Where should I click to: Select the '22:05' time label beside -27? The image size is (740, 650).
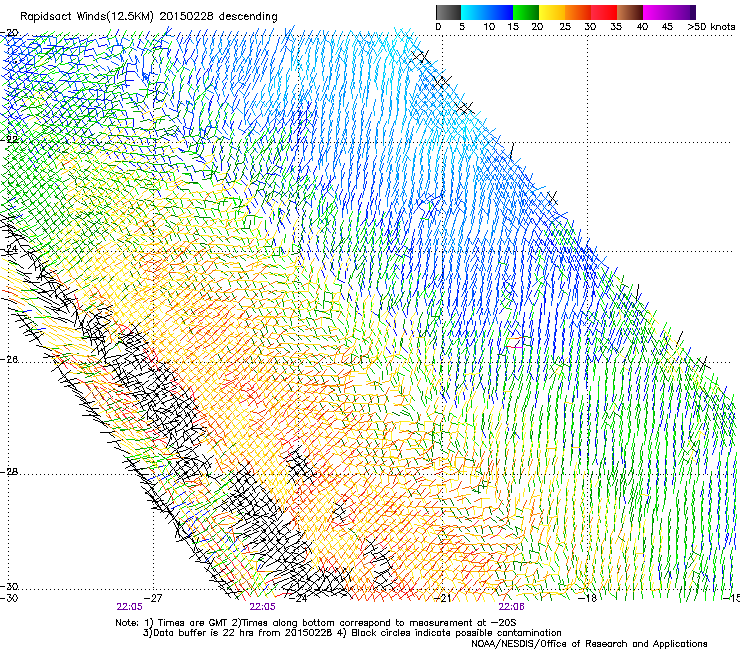[x=130, y=607]
